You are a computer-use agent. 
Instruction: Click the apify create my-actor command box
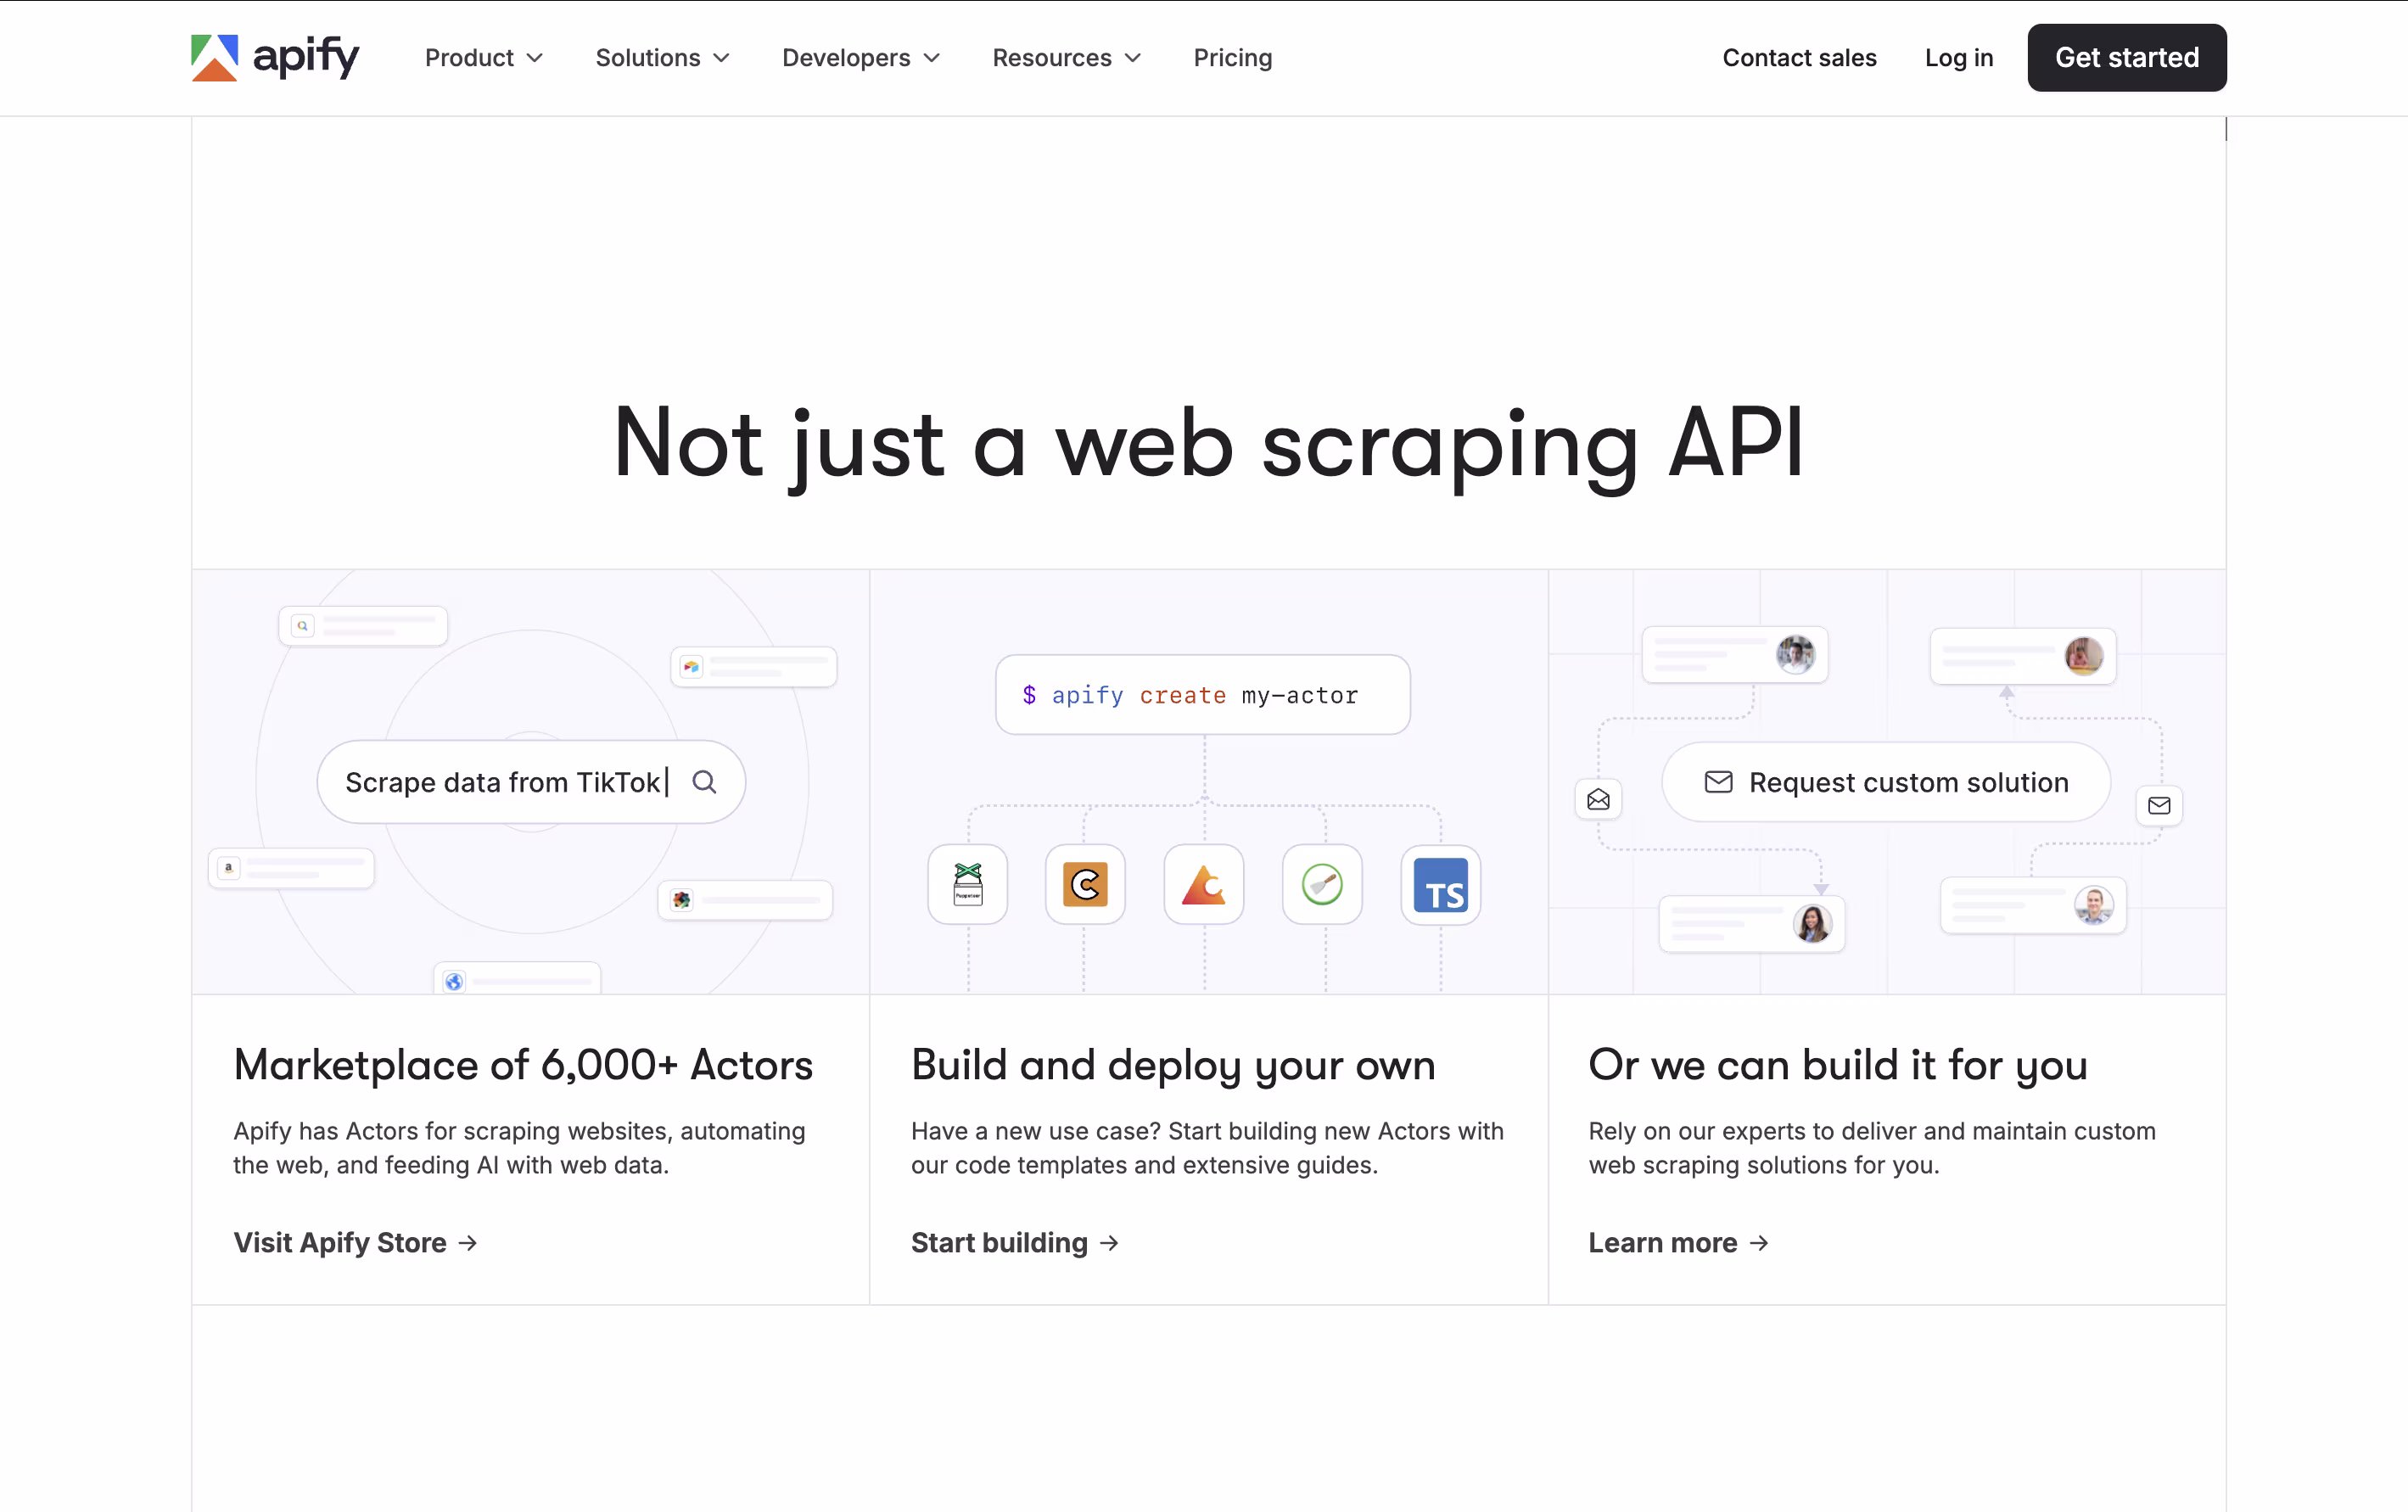(x=1203, y=695)
